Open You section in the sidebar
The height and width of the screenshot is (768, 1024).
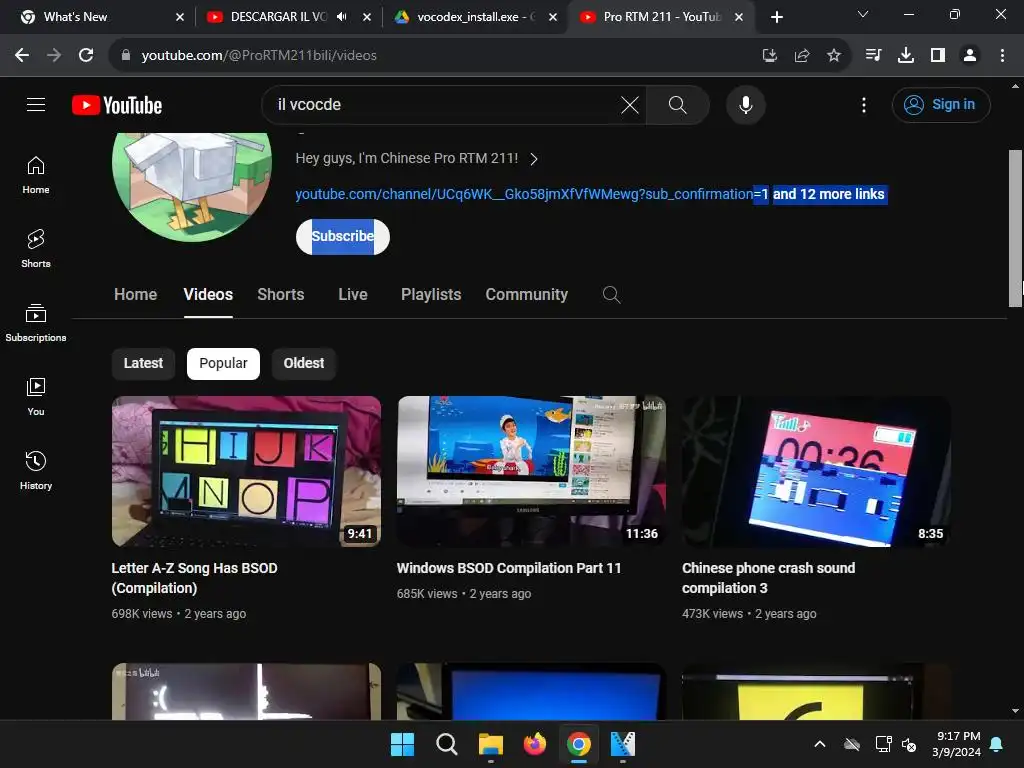(x=36, y=396)
